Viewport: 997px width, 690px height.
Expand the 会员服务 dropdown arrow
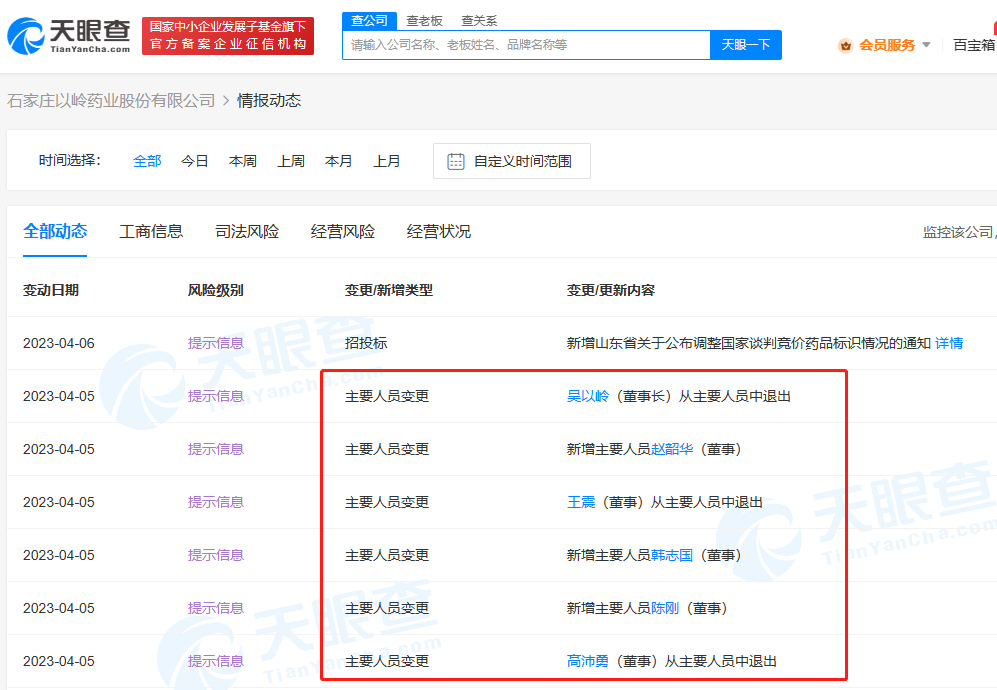click(926, 45)
